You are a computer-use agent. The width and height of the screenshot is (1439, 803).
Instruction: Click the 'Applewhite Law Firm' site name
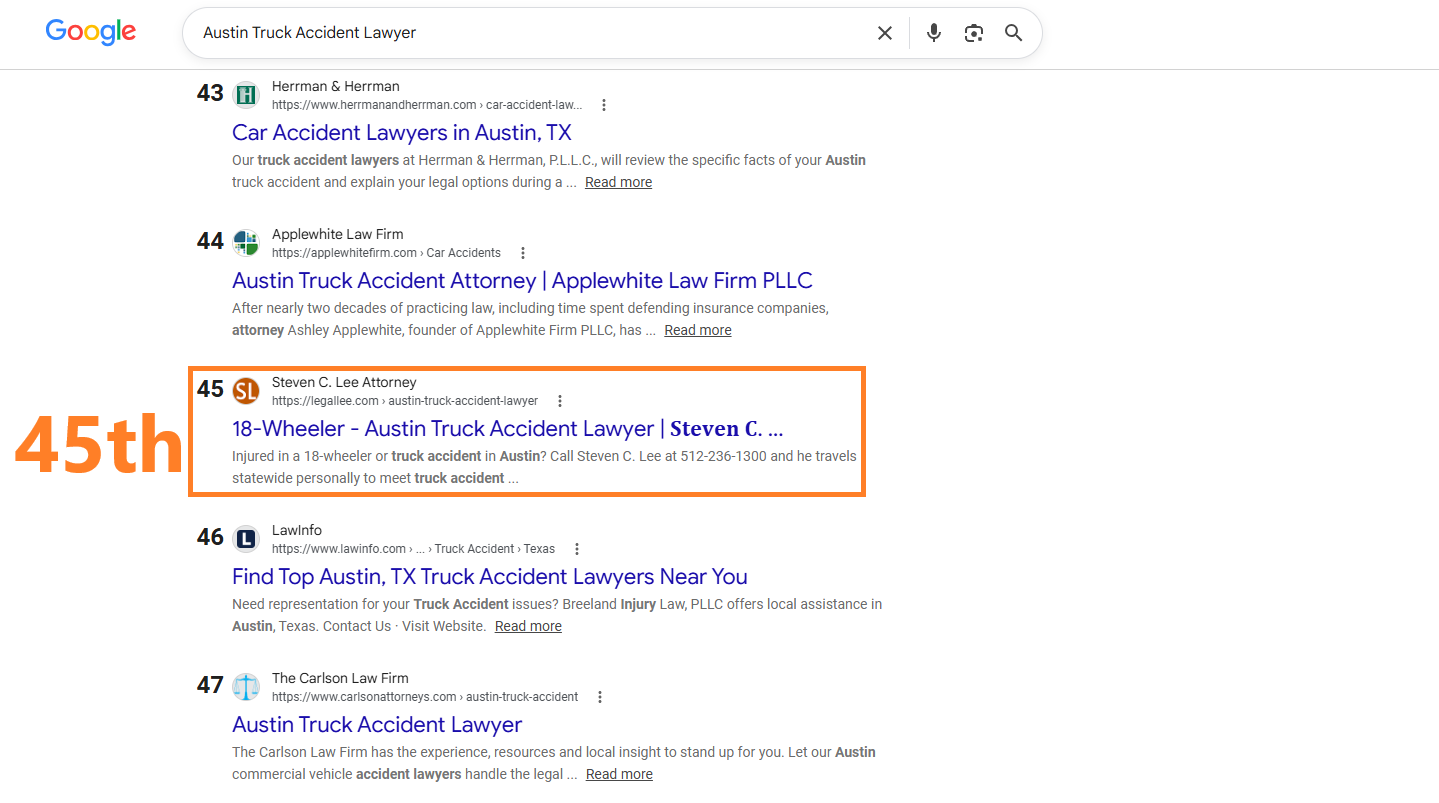tap(338, 234)
